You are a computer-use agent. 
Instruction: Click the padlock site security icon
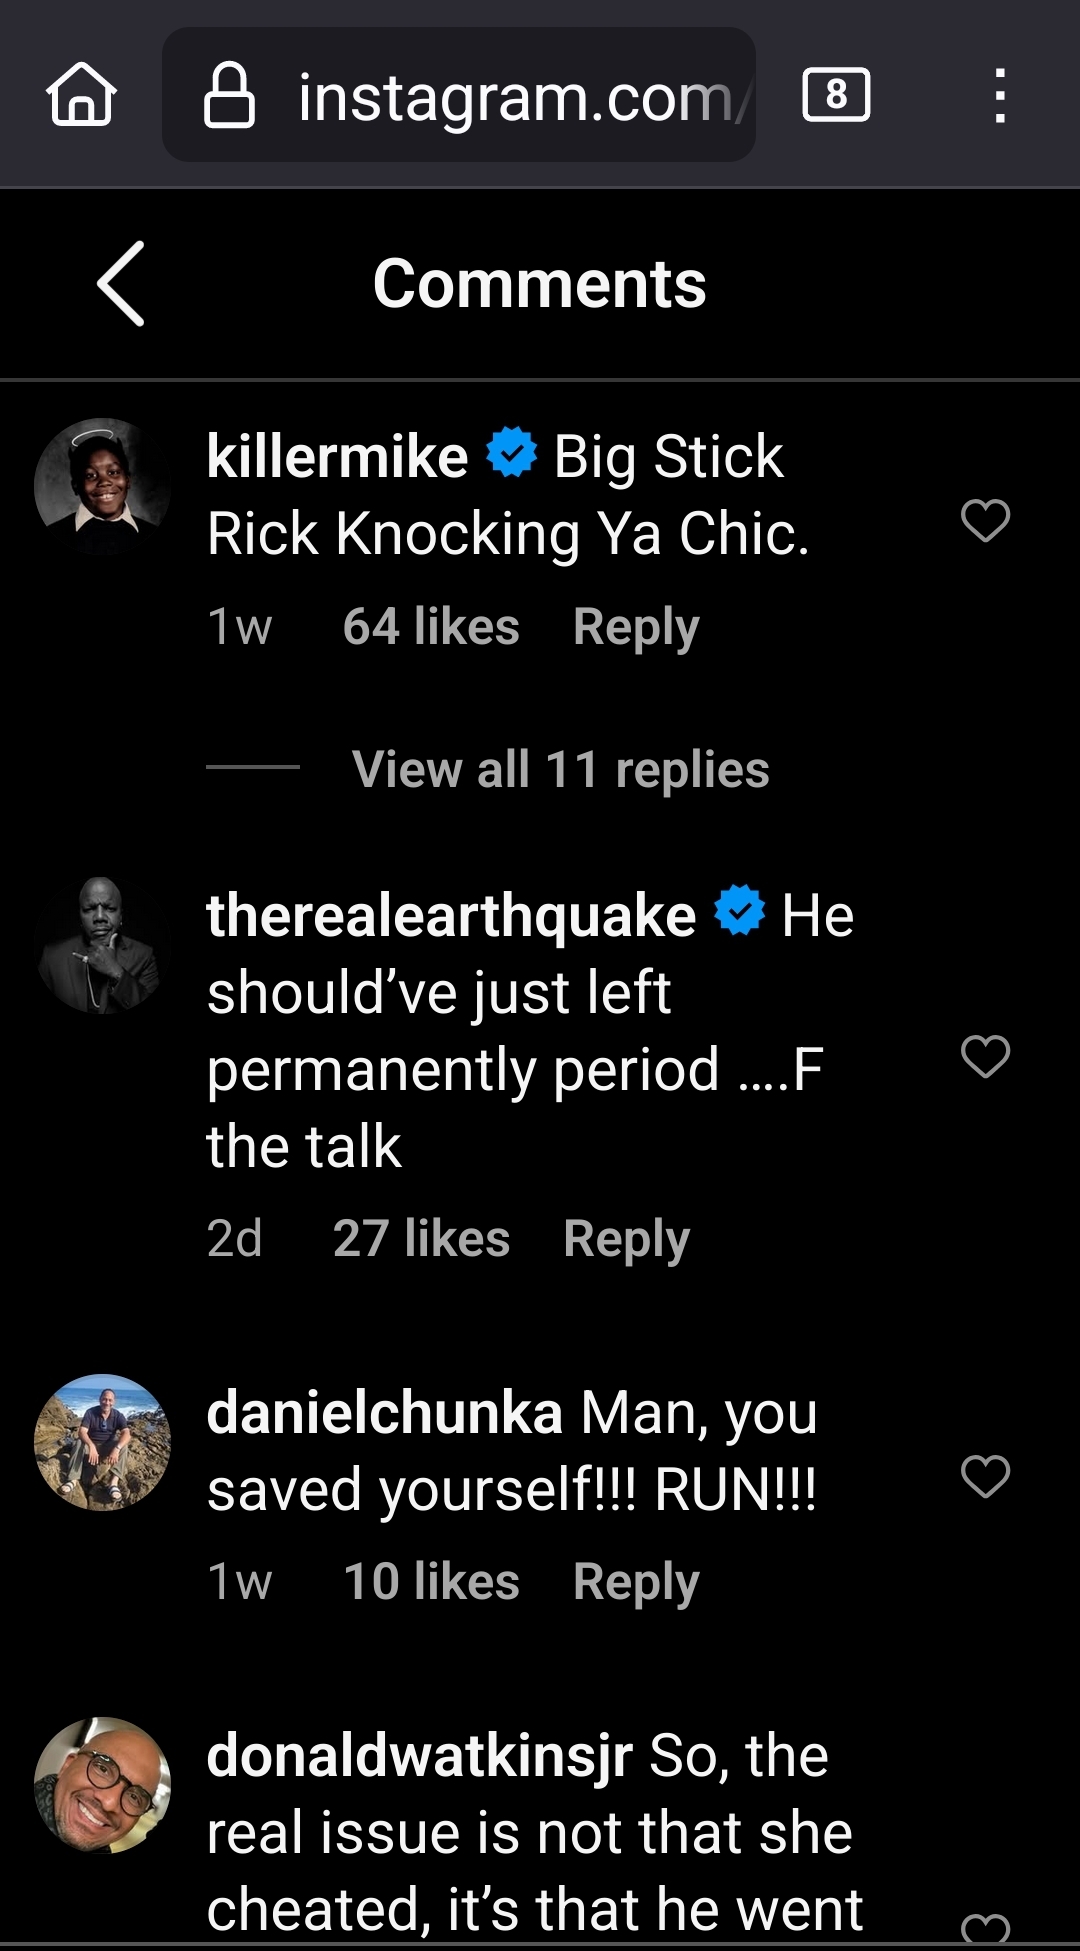click(229, 96)
